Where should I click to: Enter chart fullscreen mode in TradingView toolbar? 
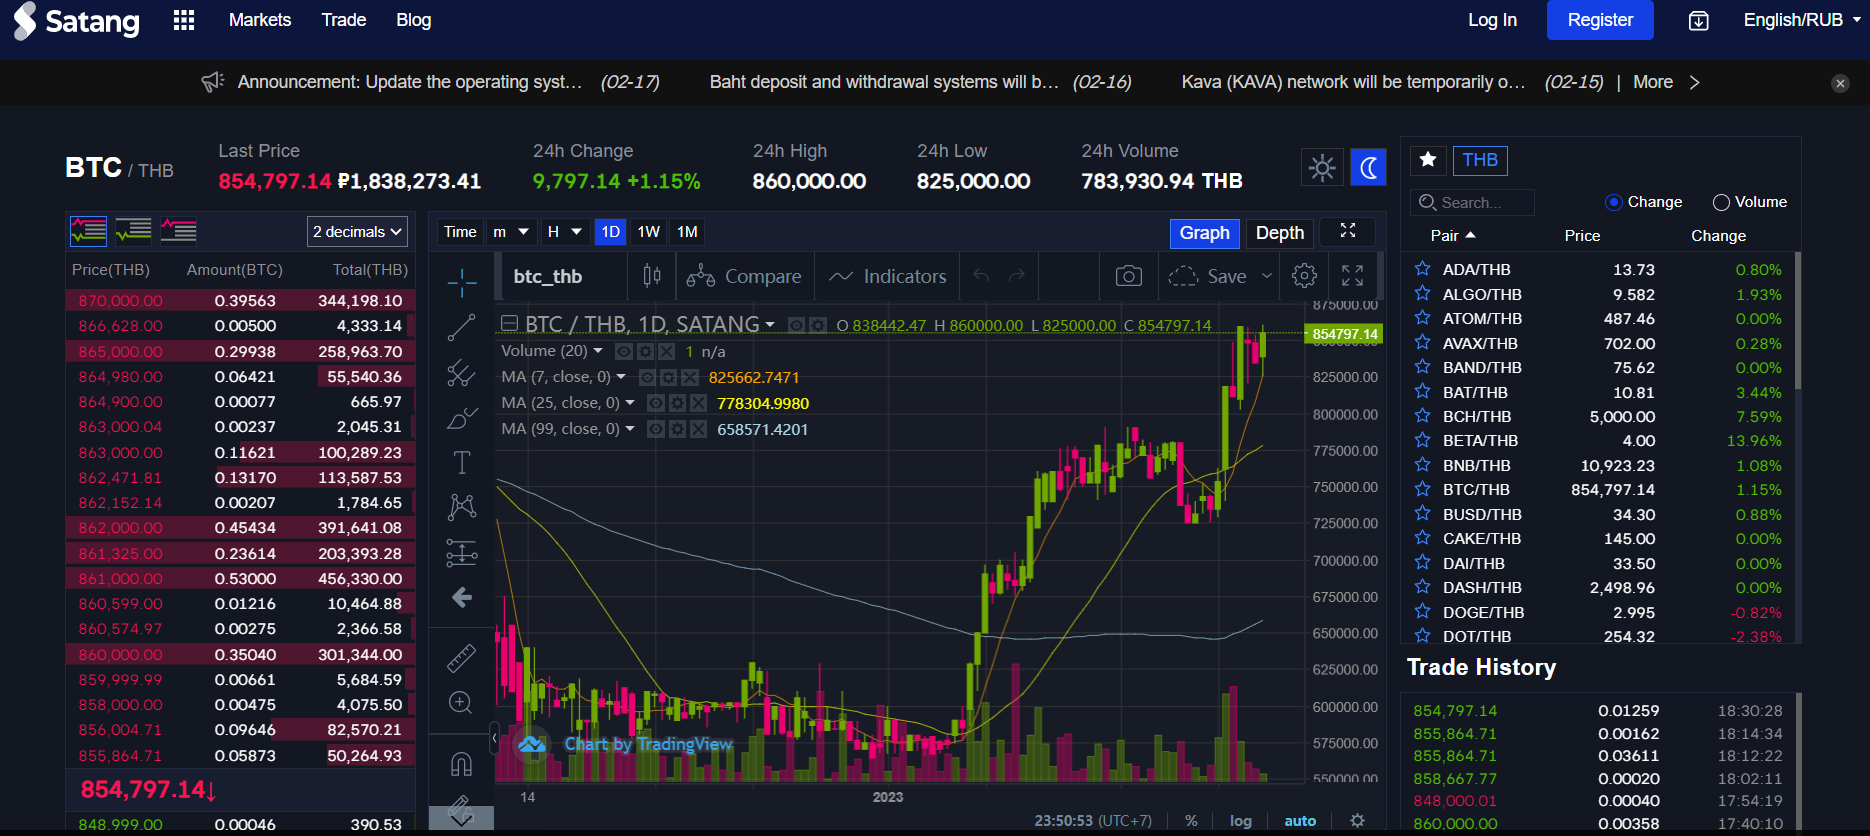1352,276
